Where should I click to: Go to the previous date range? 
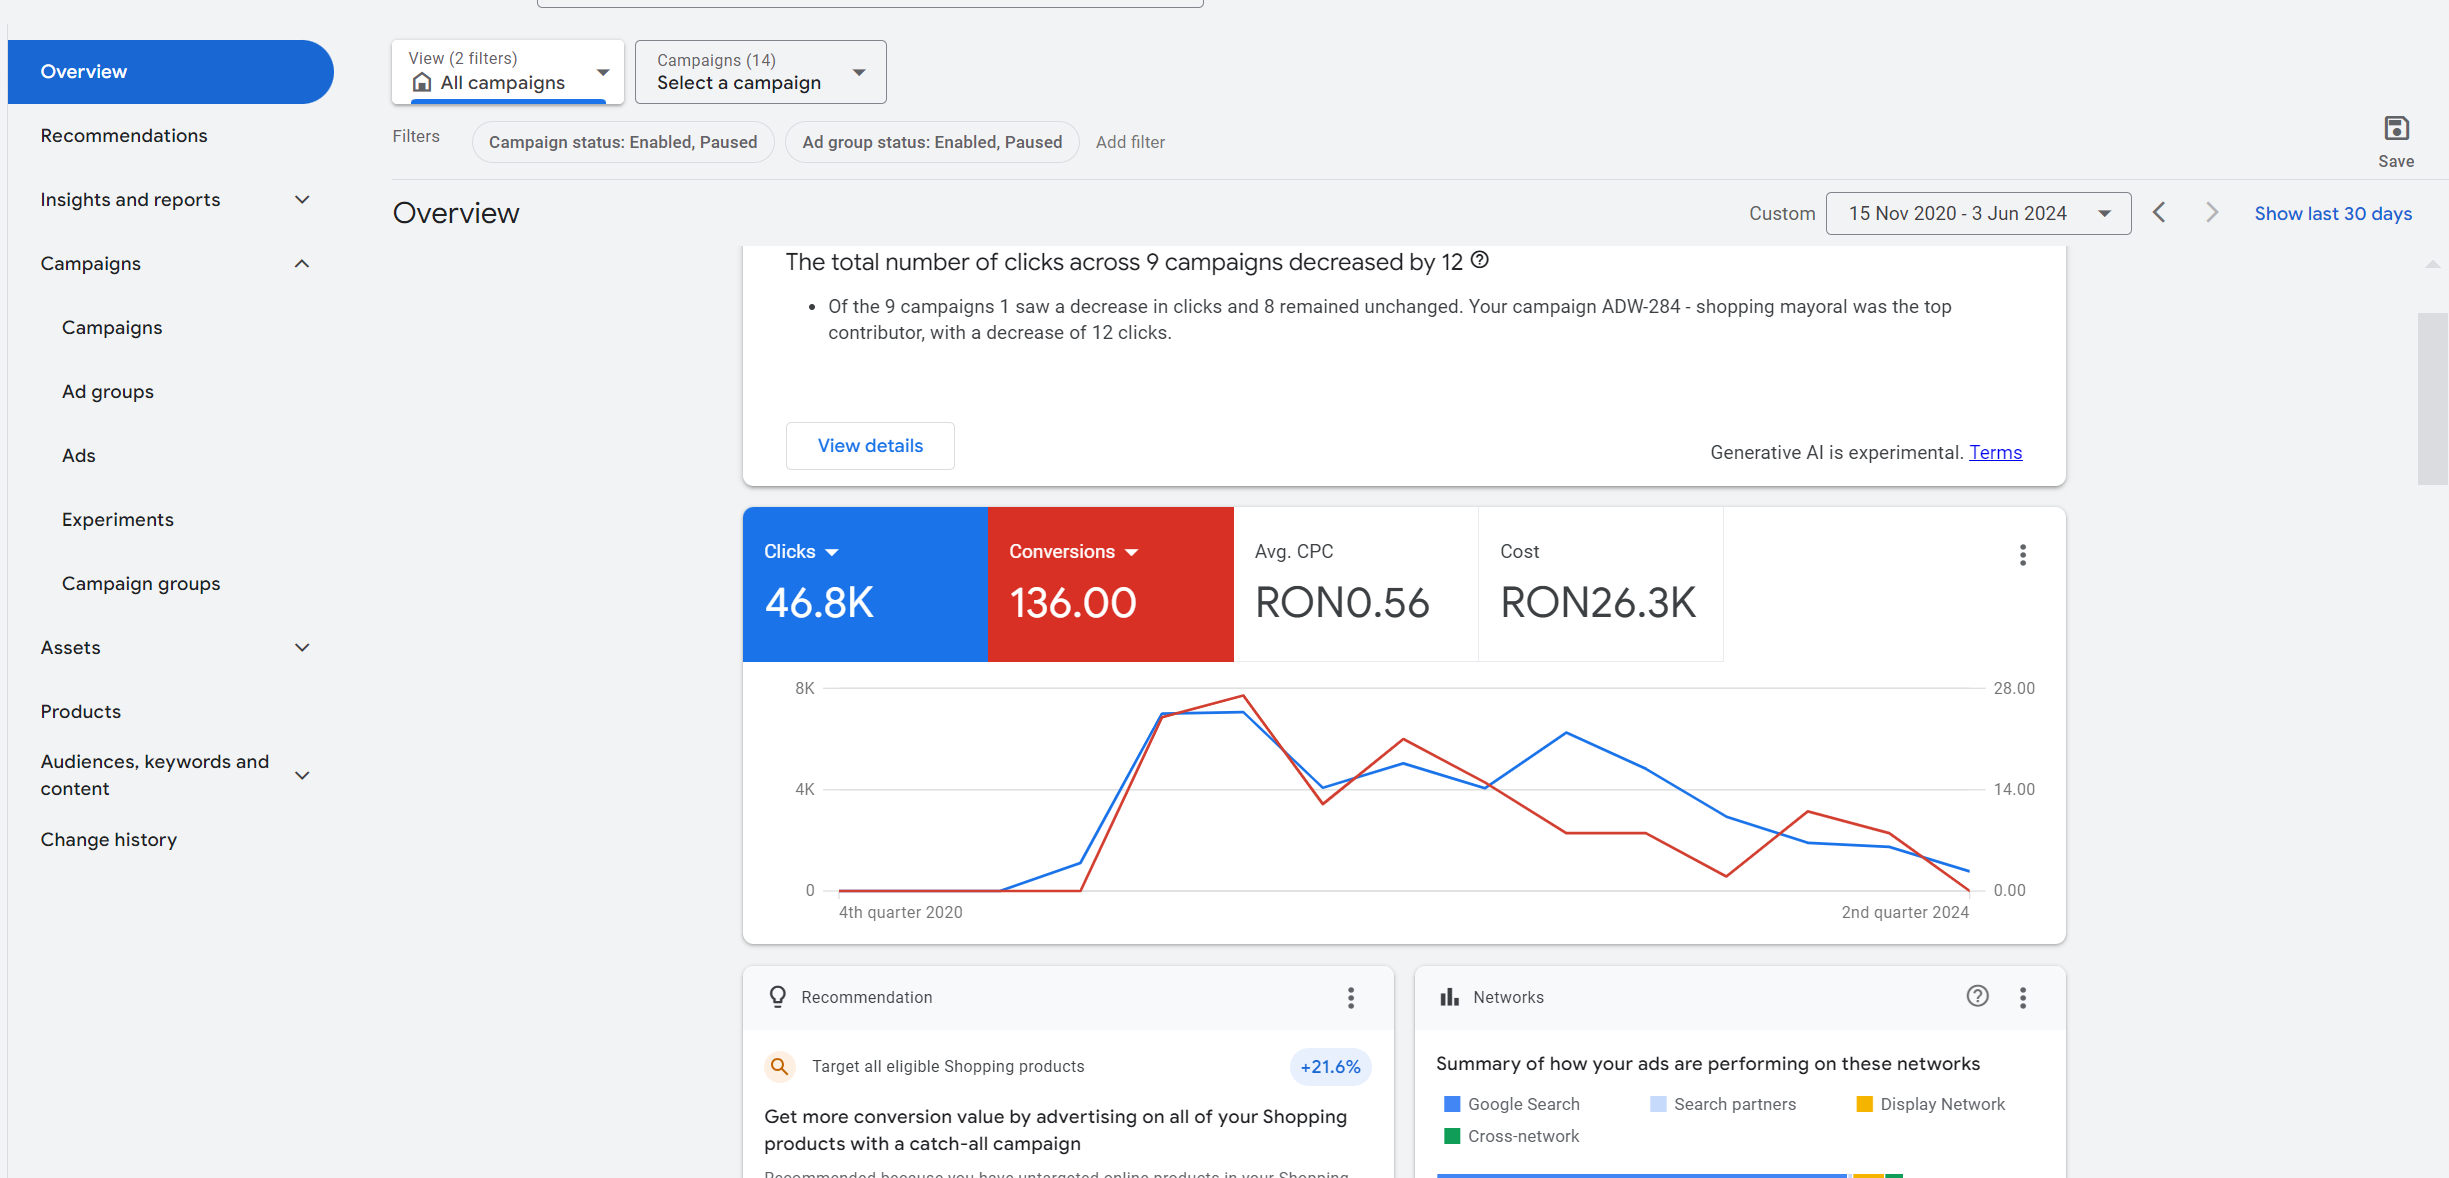(2159, 213)
